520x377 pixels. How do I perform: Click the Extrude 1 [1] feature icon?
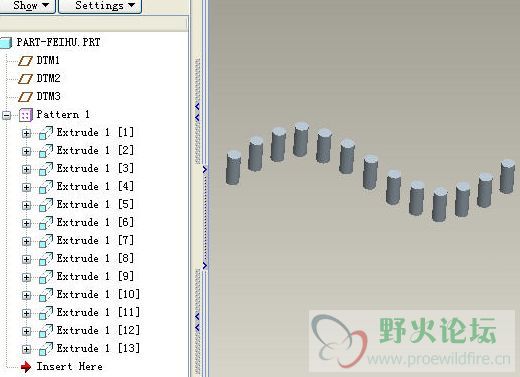(x=46, y=133)
